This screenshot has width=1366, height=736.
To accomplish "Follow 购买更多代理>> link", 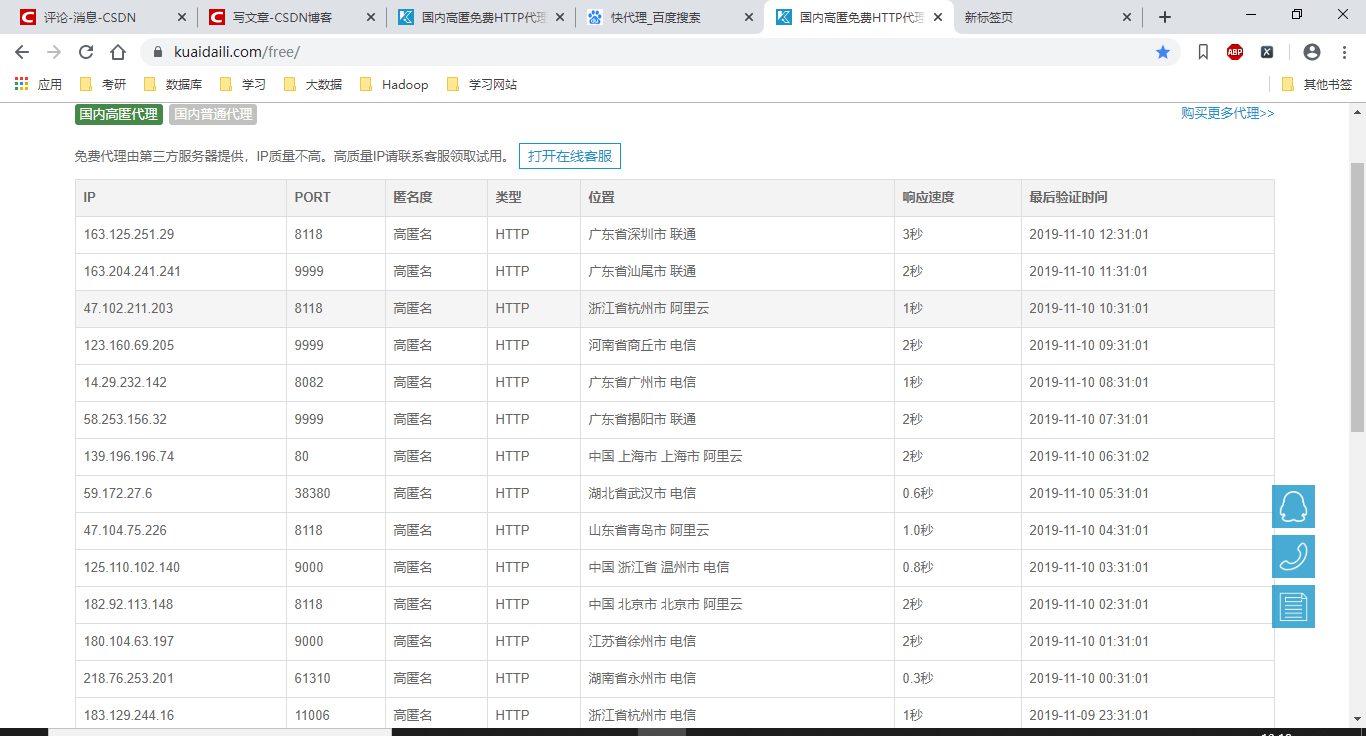I will point(1228,113).
